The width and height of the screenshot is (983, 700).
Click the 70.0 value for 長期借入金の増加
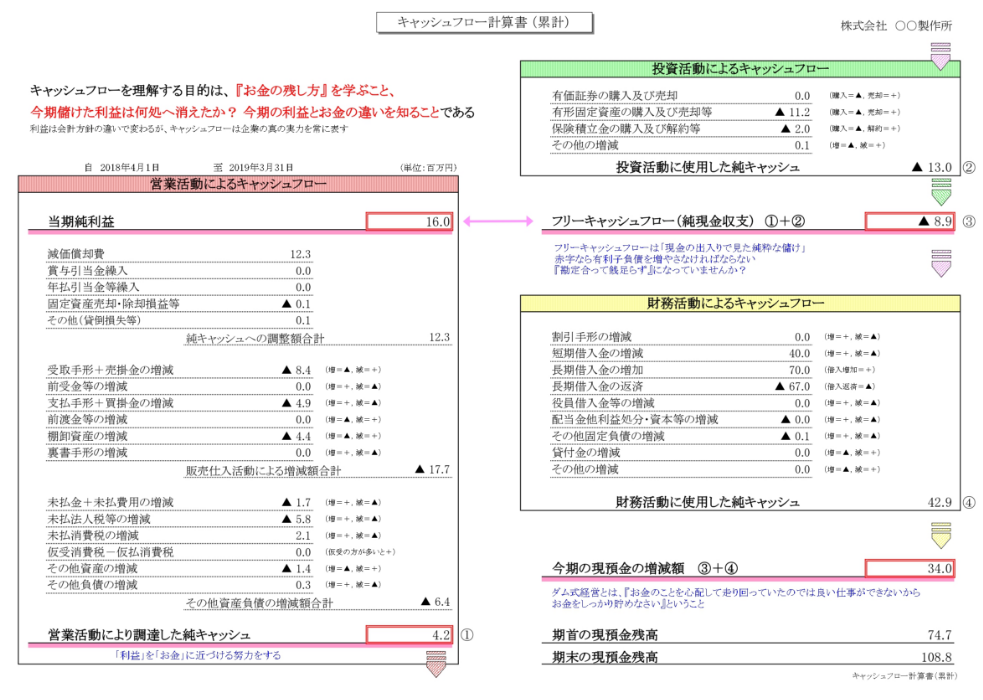pos(799,370)
